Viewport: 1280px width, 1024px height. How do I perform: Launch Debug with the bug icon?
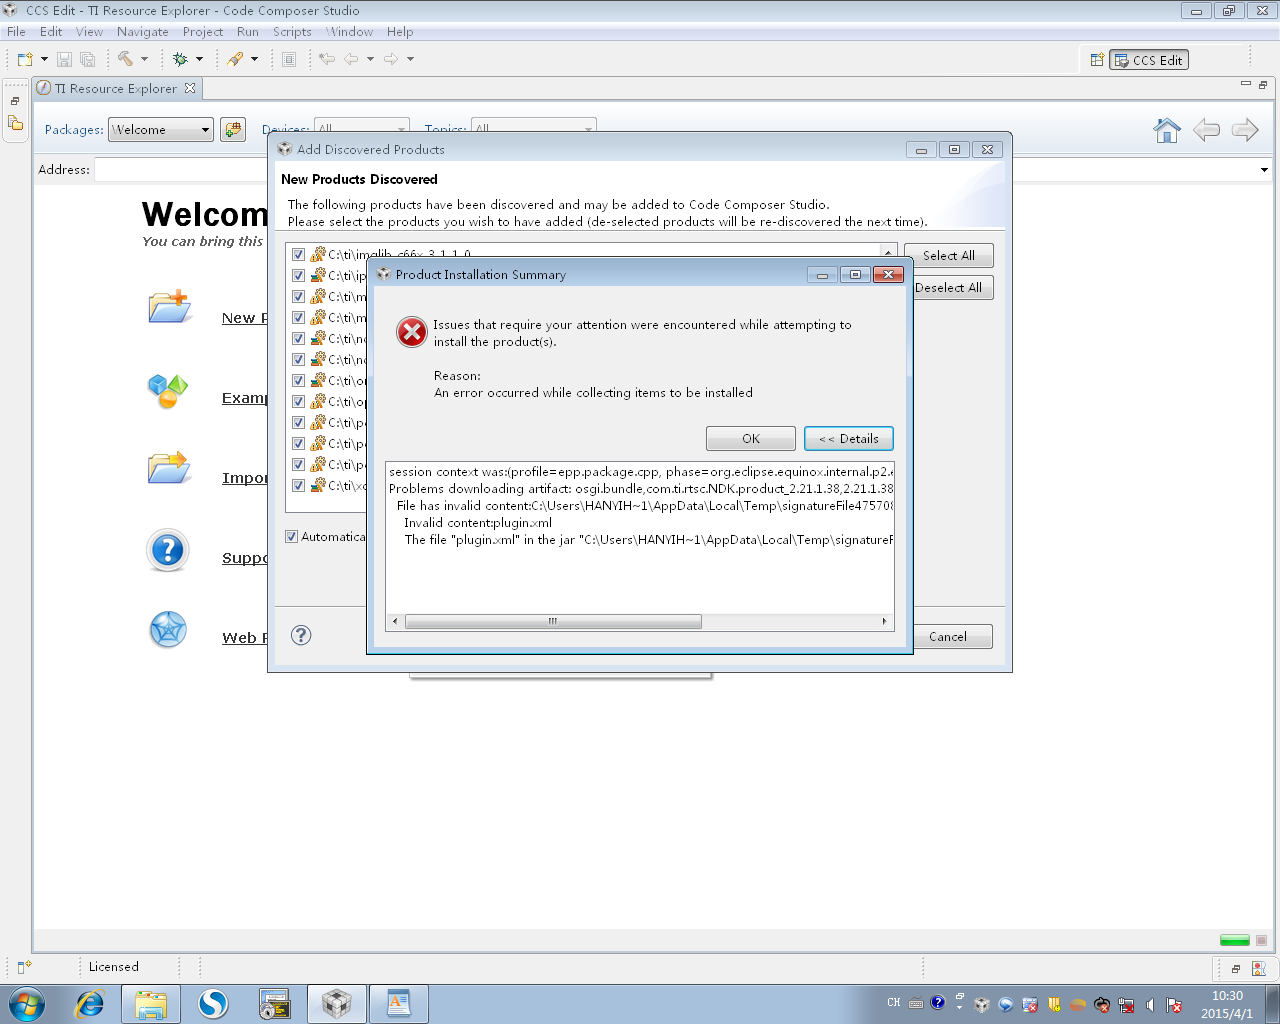click(180, 59)
